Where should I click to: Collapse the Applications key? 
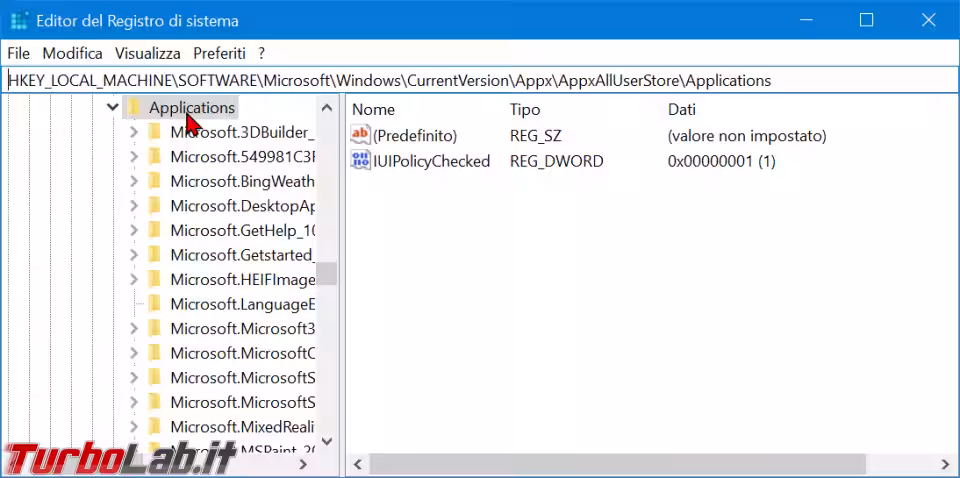(x=113, y=108)
